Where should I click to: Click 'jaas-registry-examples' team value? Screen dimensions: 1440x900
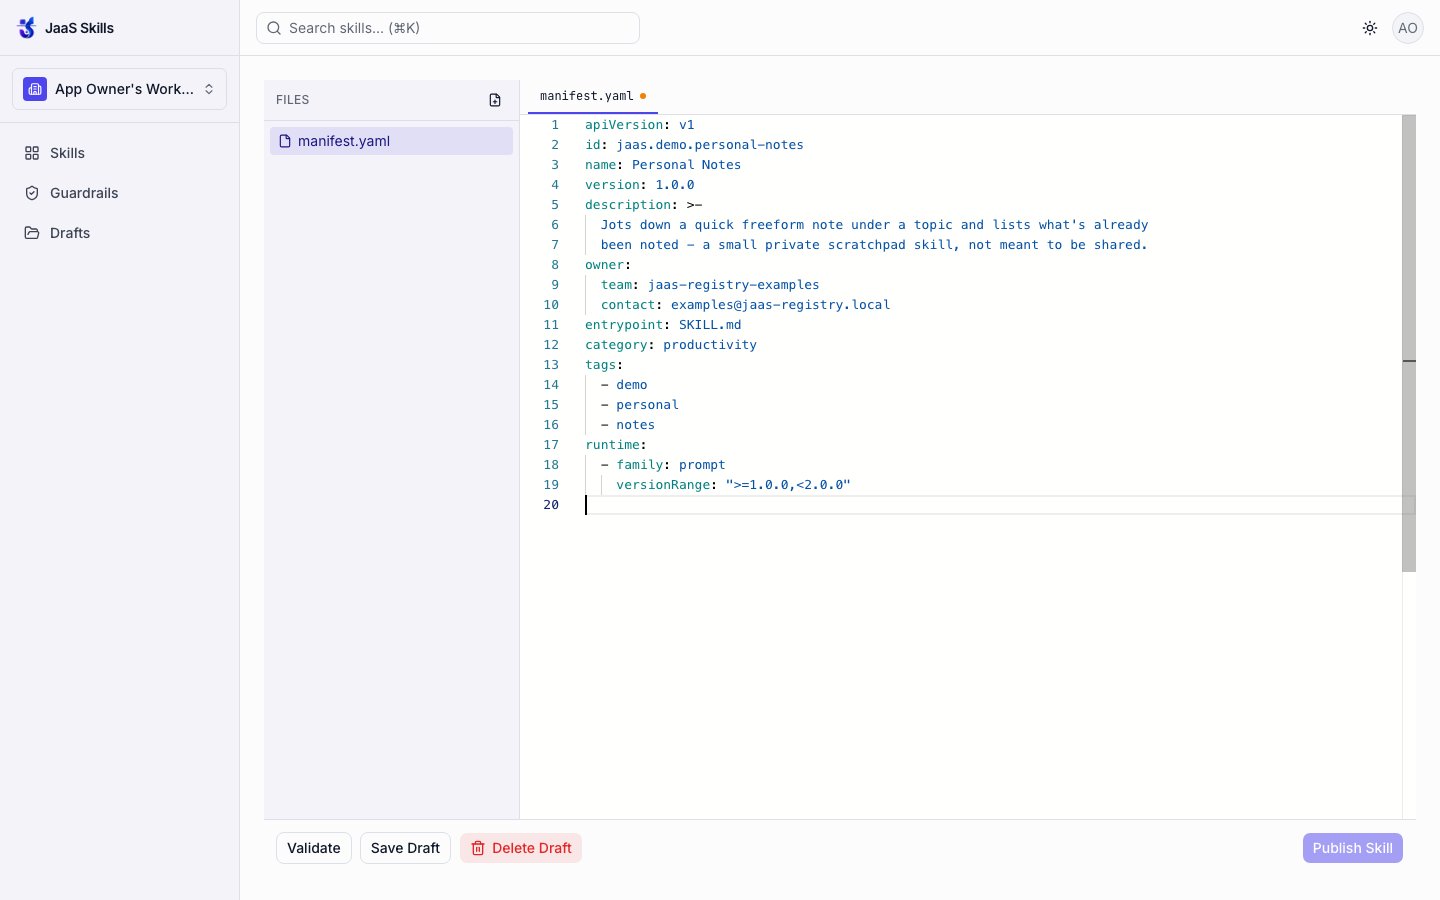coord(733,285)
